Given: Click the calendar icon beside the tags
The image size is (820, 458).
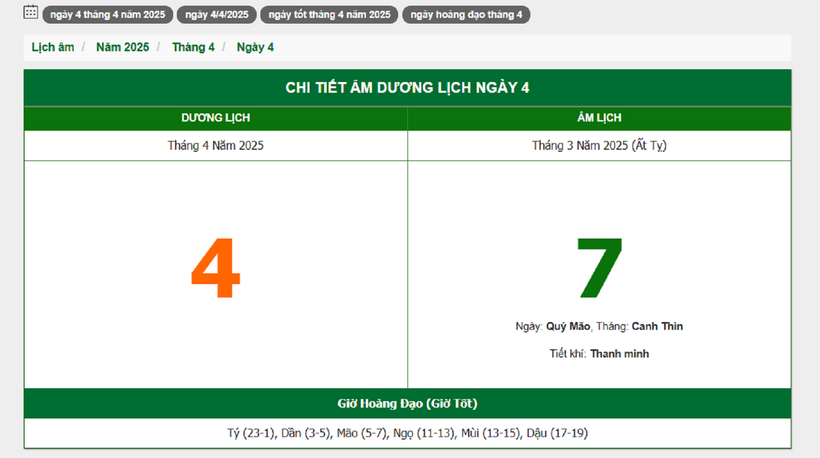Looking at the screenshot, I should point(31,13).
